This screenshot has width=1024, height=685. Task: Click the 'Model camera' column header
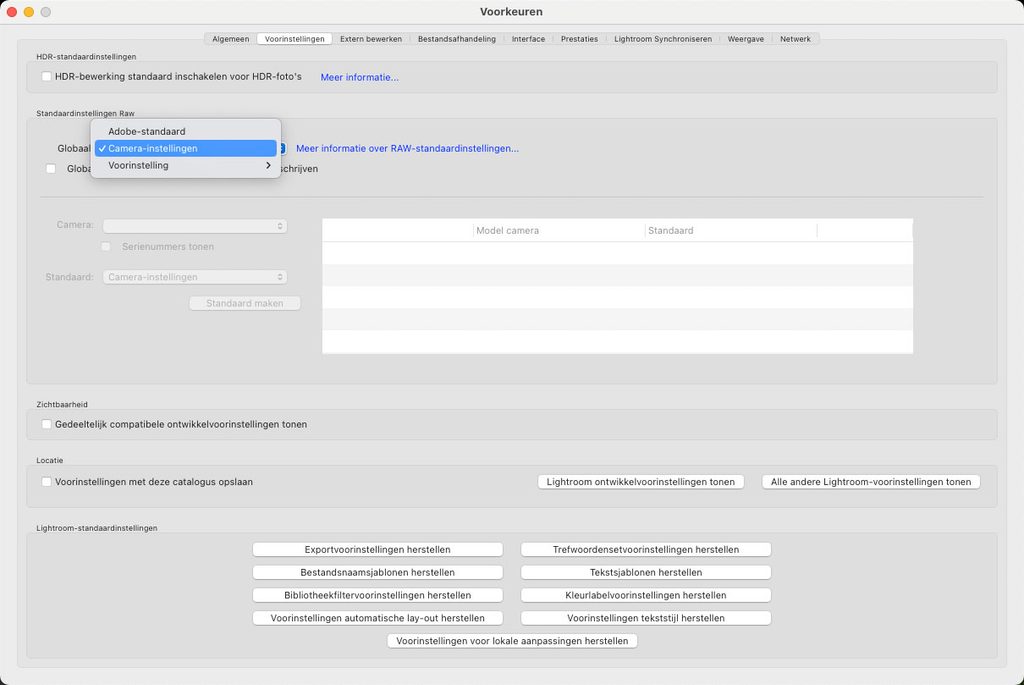pos(558,231)
